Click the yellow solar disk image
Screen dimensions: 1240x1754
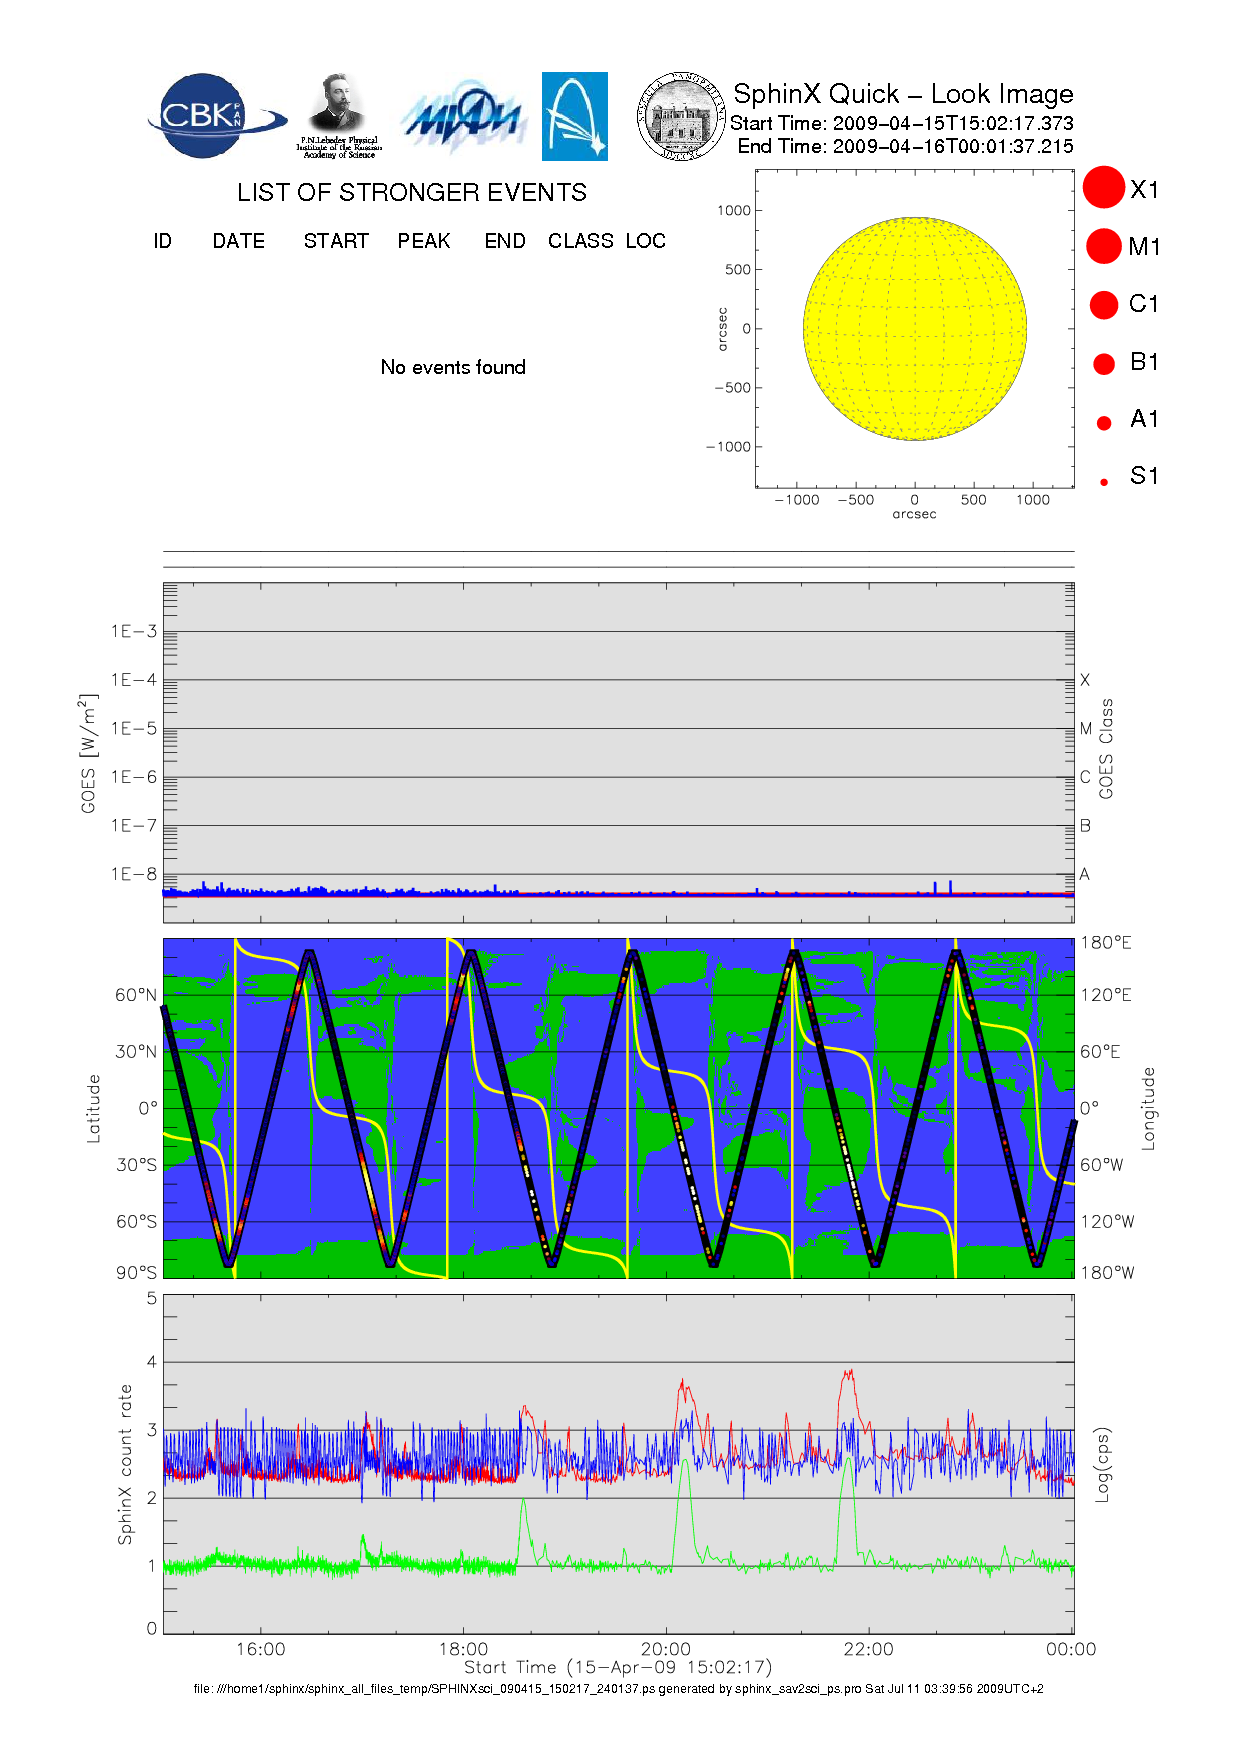(914, 328)
